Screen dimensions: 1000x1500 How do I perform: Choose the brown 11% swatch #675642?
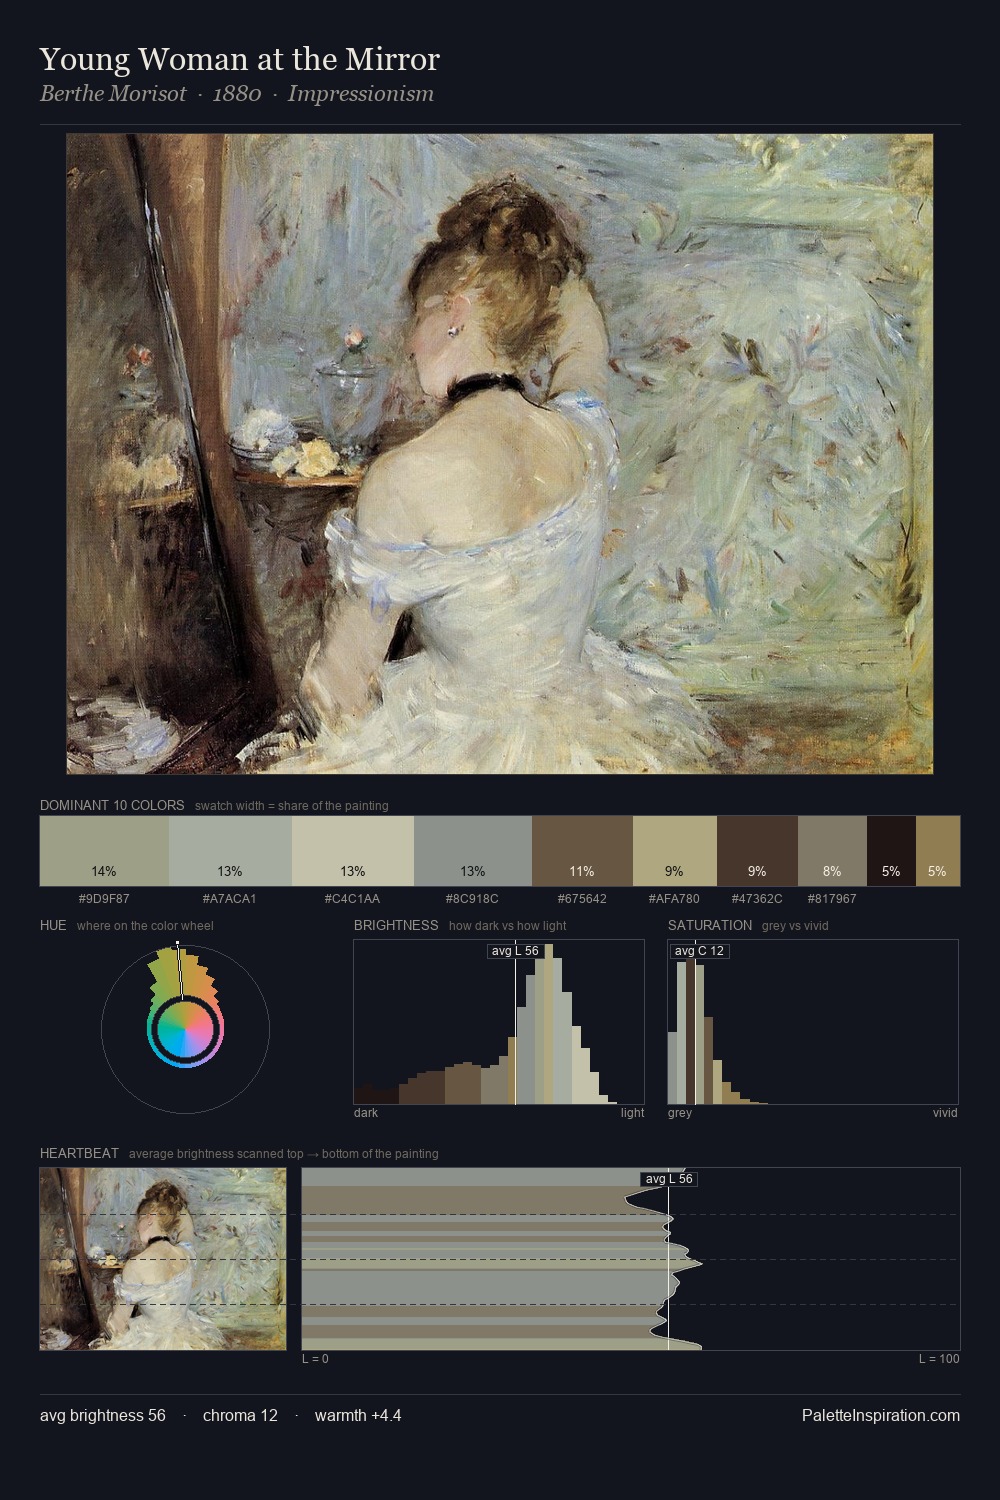point(582,851)
